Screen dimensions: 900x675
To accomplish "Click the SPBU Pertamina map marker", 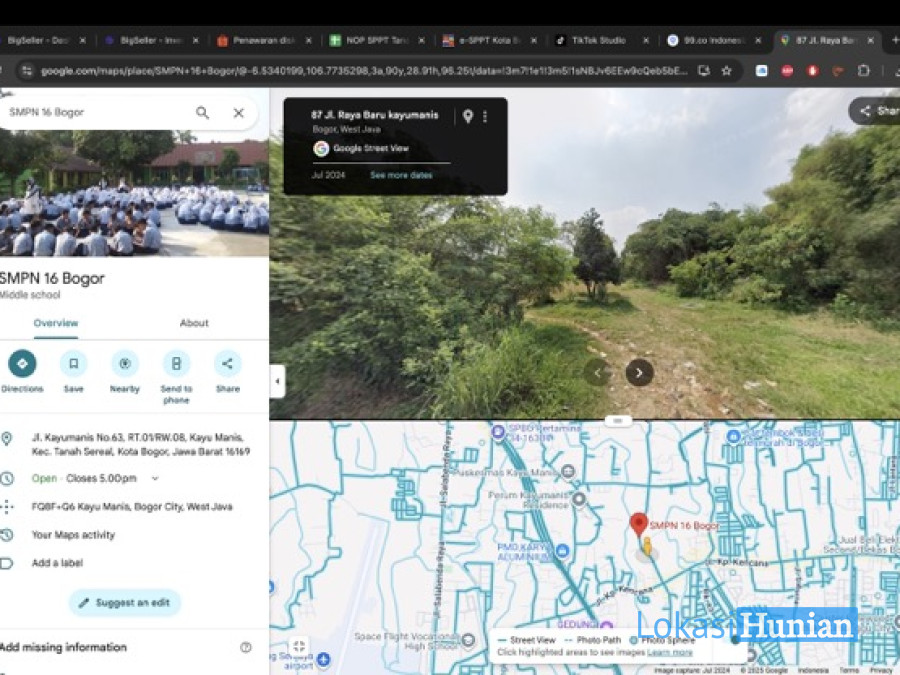I will (498, 432).
